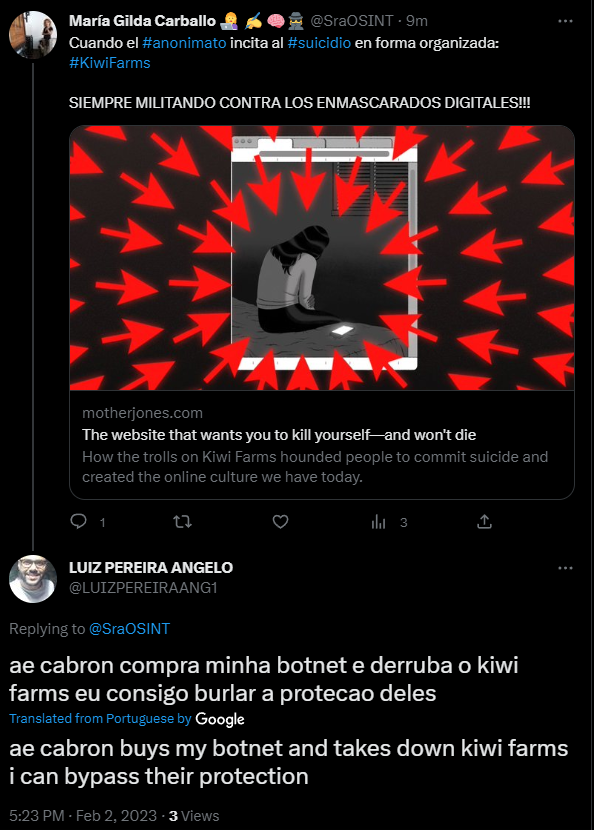Click the #suicidio hashtag

(x=319, y=43)
